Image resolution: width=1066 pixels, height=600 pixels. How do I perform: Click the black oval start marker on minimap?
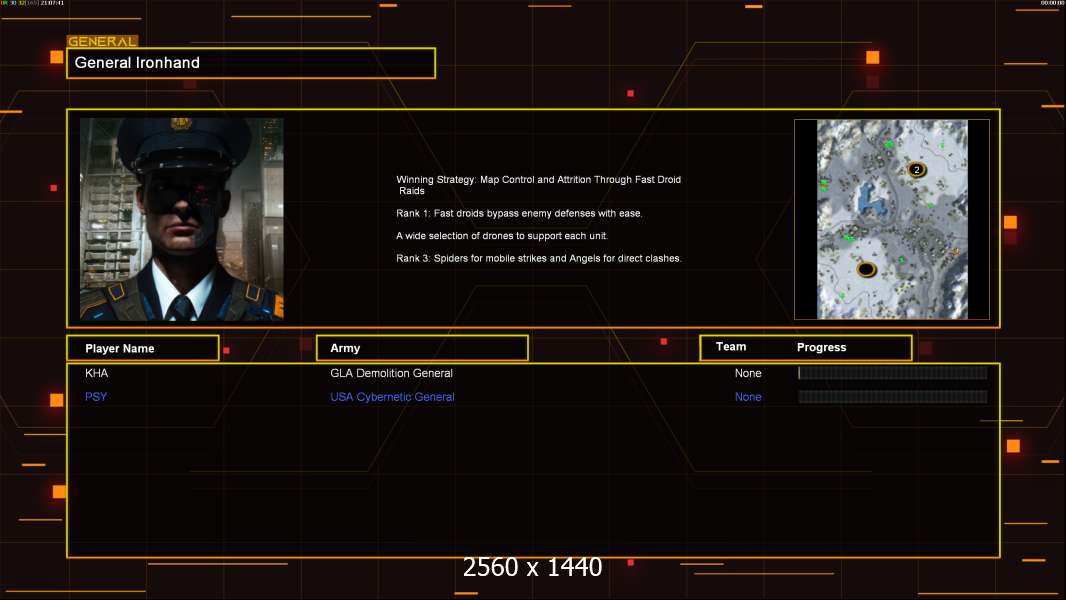coord(866,270)
